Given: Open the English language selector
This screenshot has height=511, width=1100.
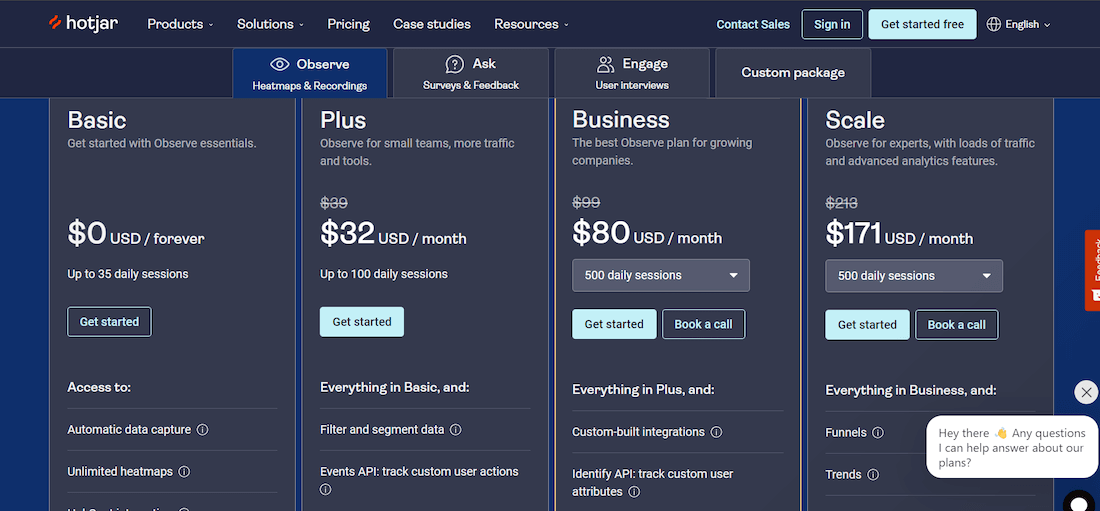Looking at the screenshot, I should (1019, 24).
